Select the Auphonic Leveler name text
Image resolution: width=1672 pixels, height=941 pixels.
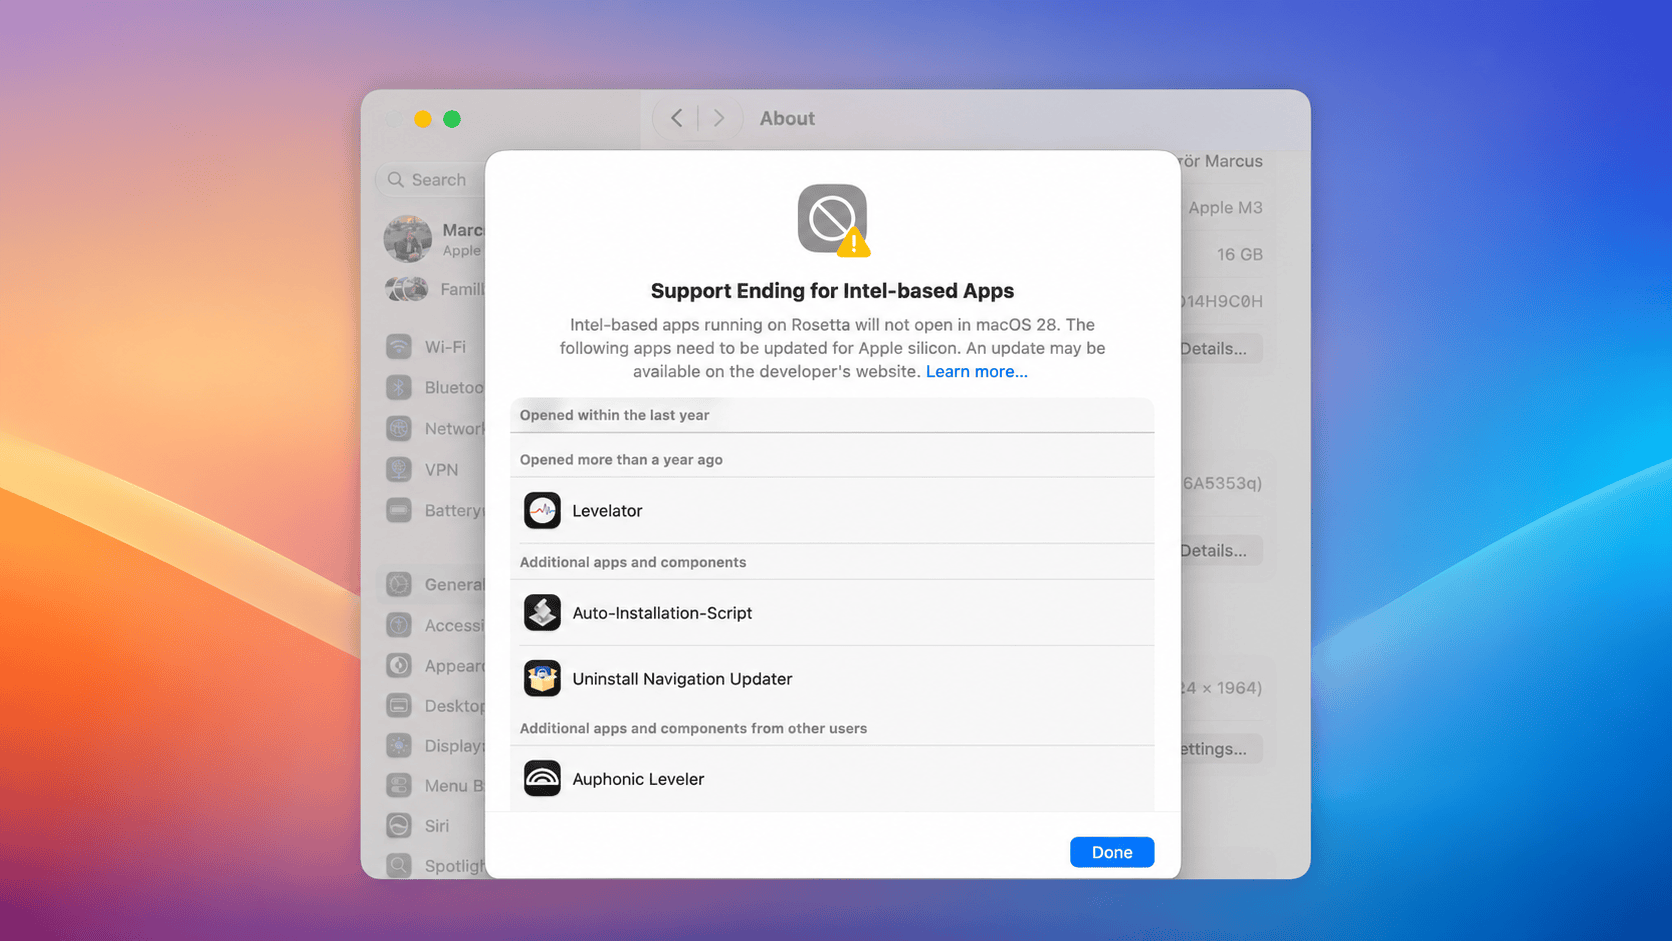638,779
